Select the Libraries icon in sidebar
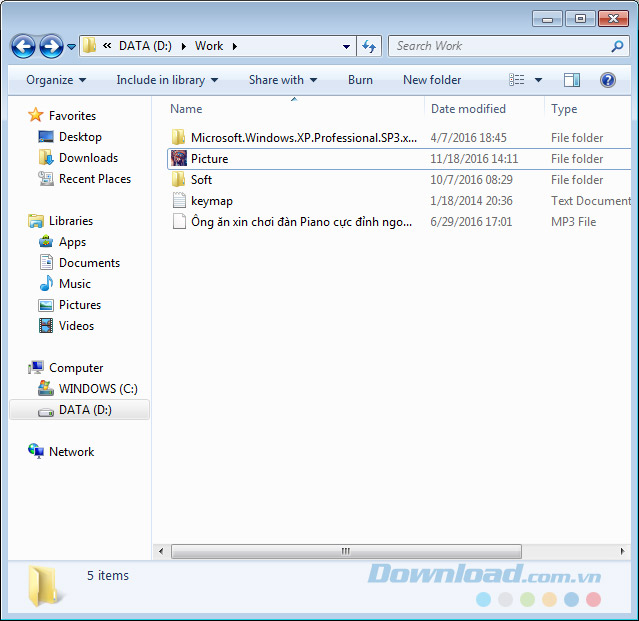The image size is (639, 621). point(36,221)
